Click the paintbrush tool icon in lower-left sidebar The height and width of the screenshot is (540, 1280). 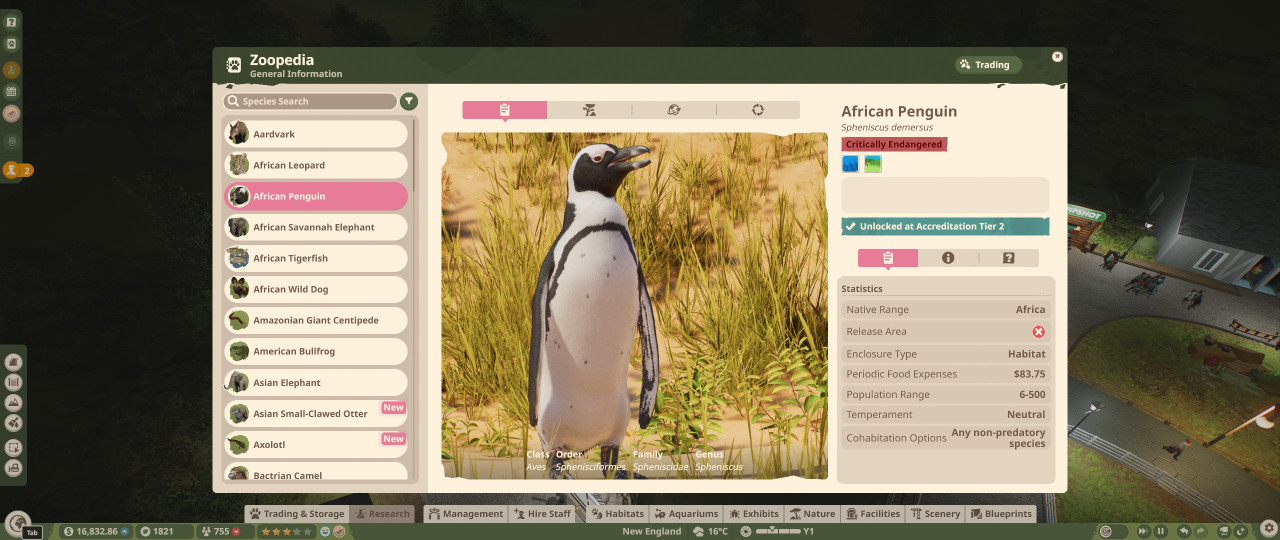14,424
